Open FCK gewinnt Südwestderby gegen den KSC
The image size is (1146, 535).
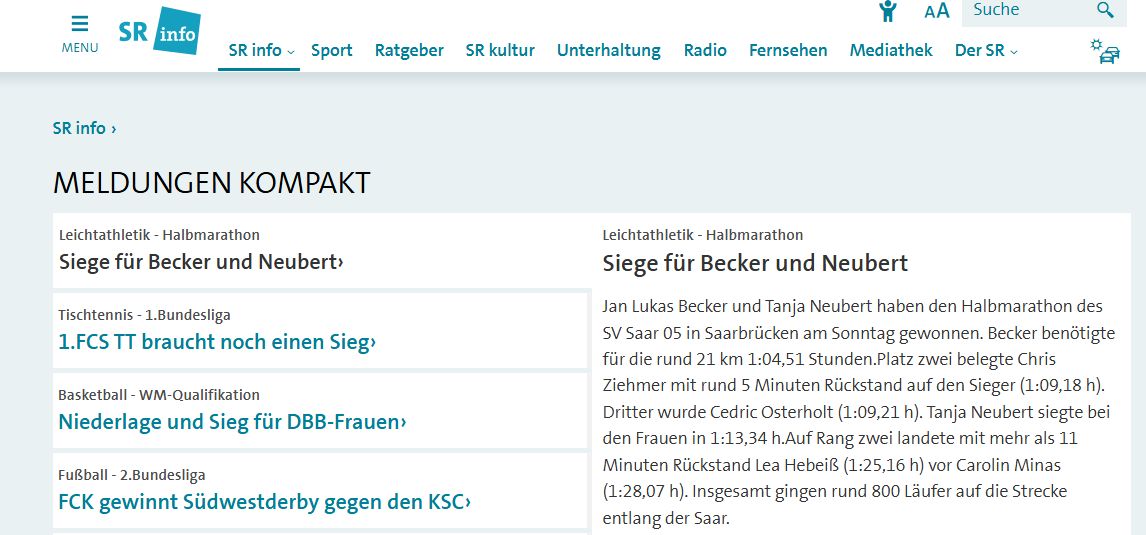[x=264, y=502]
